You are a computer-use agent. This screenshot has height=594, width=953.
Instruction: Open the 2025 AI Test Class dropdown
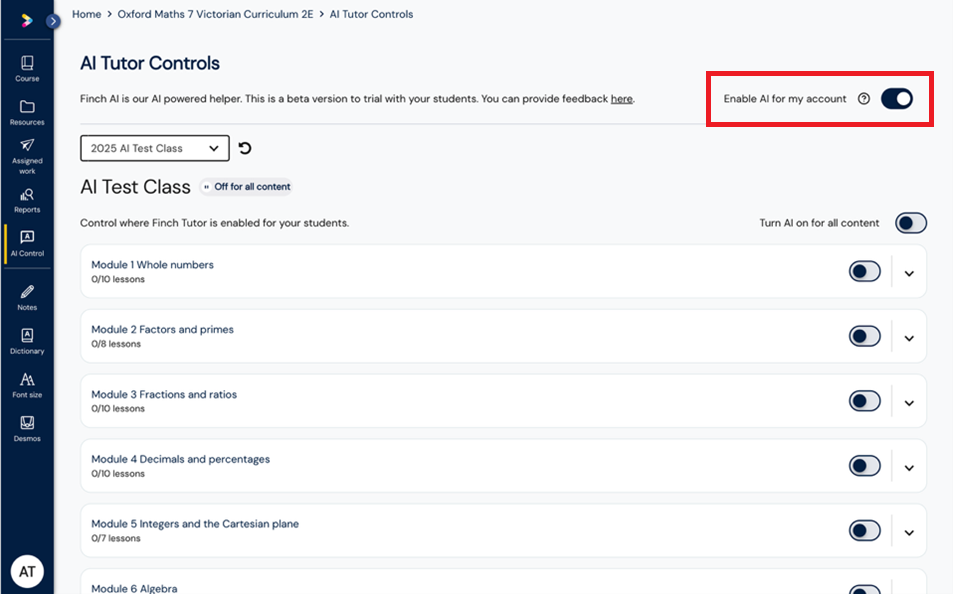click(155, 148)
